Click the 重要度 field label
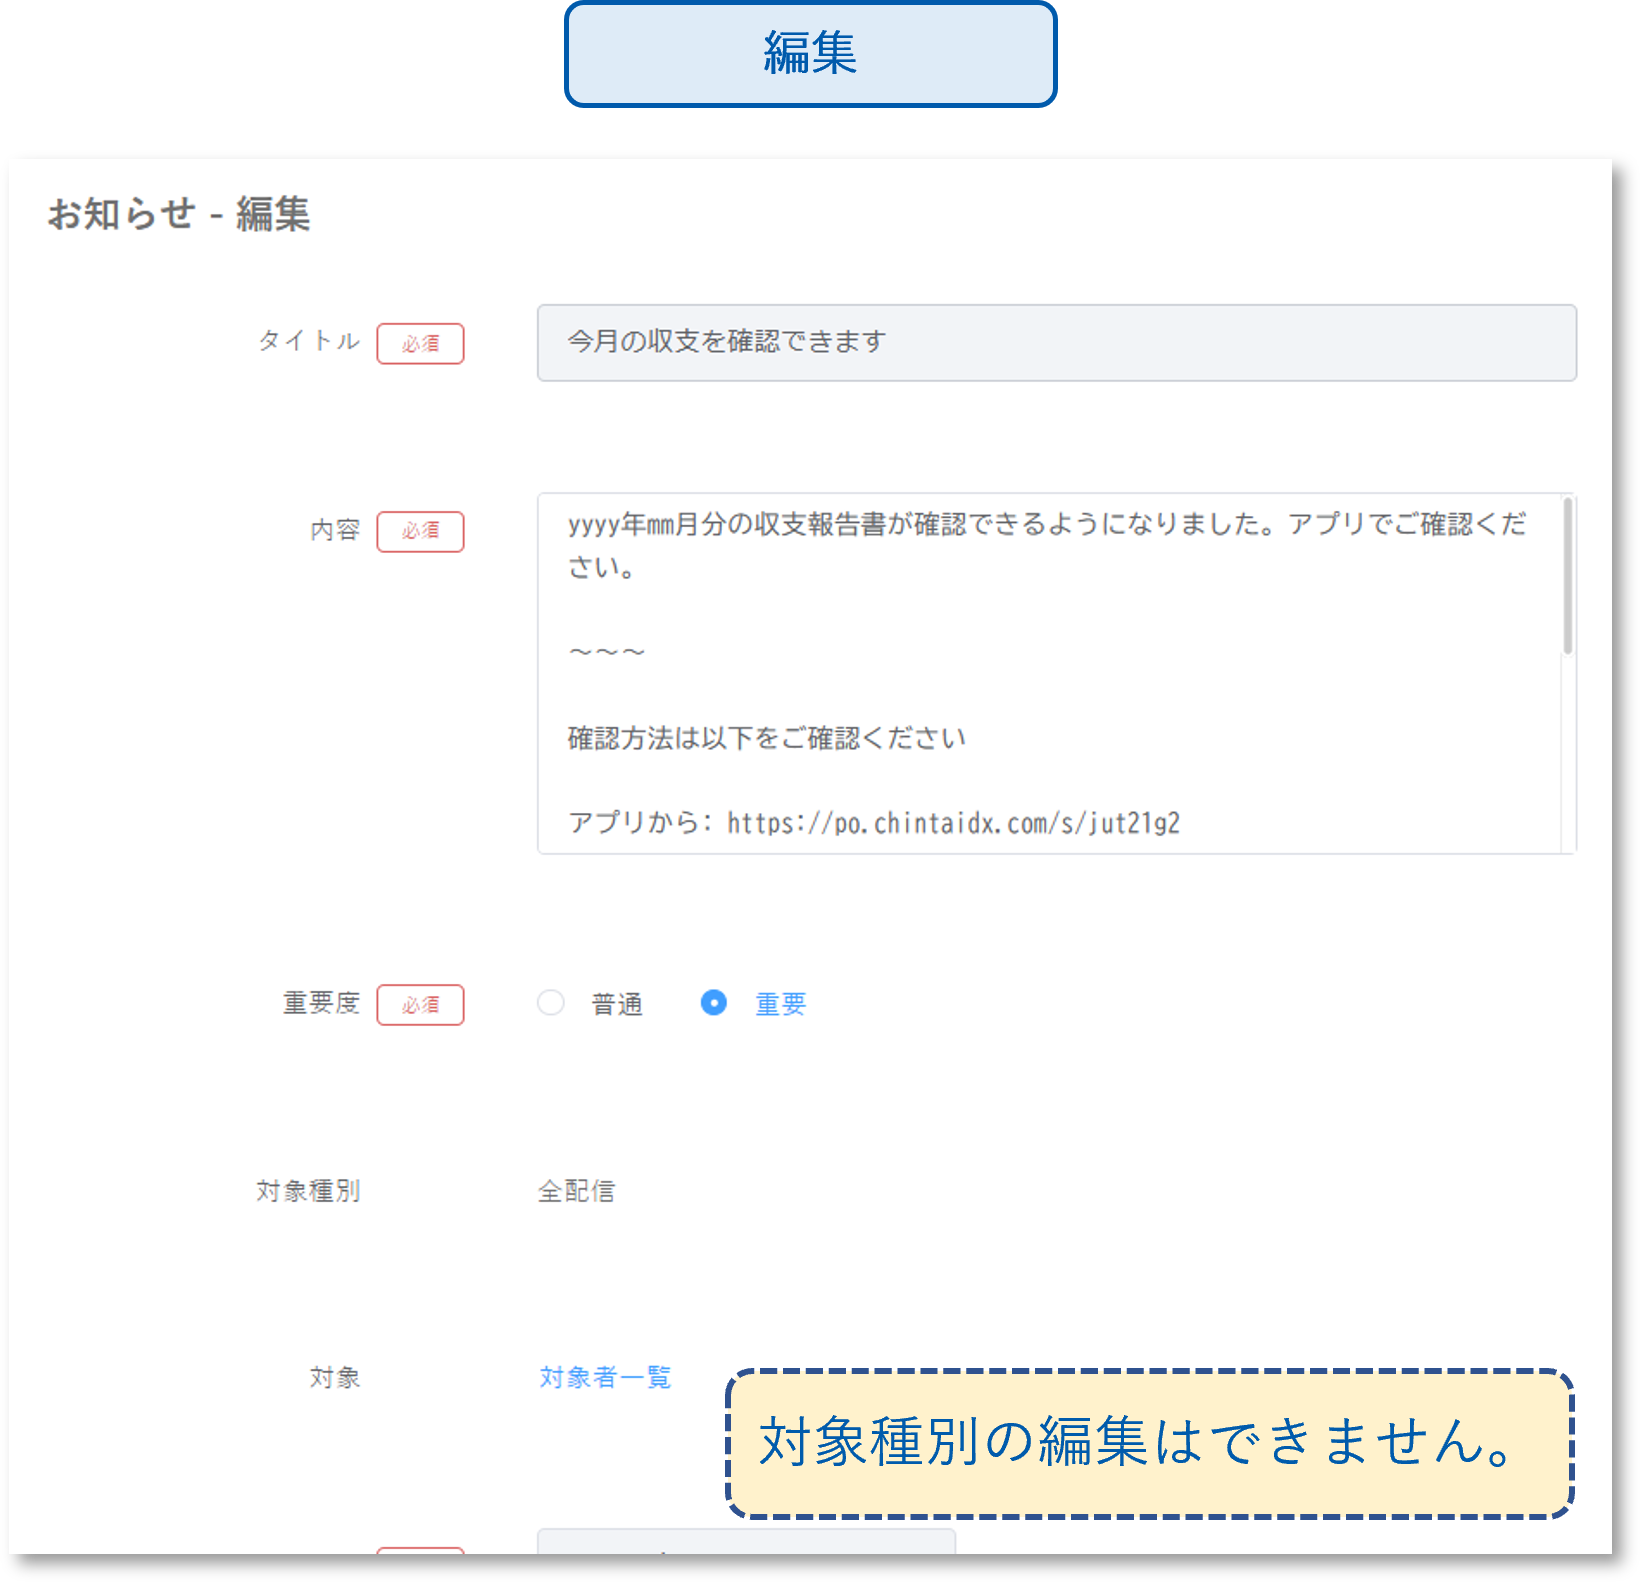Viewport: 1641px width, 1583px height. (x=320, y=1004)
